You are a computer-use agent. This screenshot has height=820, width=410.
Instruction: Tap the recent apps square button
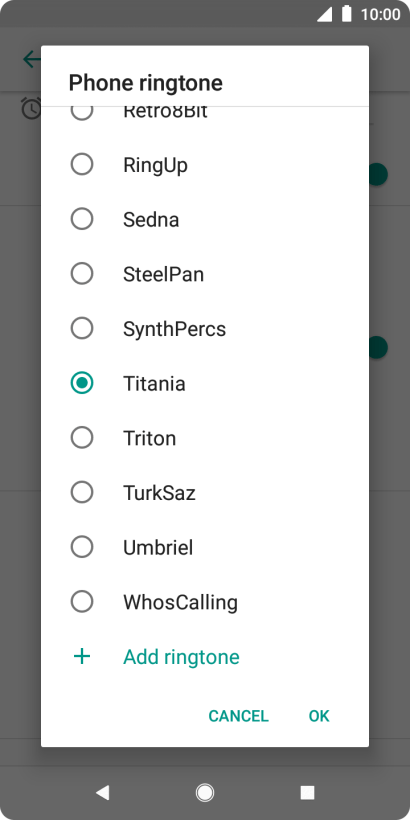pyautogui.click(x=308, y=793)
